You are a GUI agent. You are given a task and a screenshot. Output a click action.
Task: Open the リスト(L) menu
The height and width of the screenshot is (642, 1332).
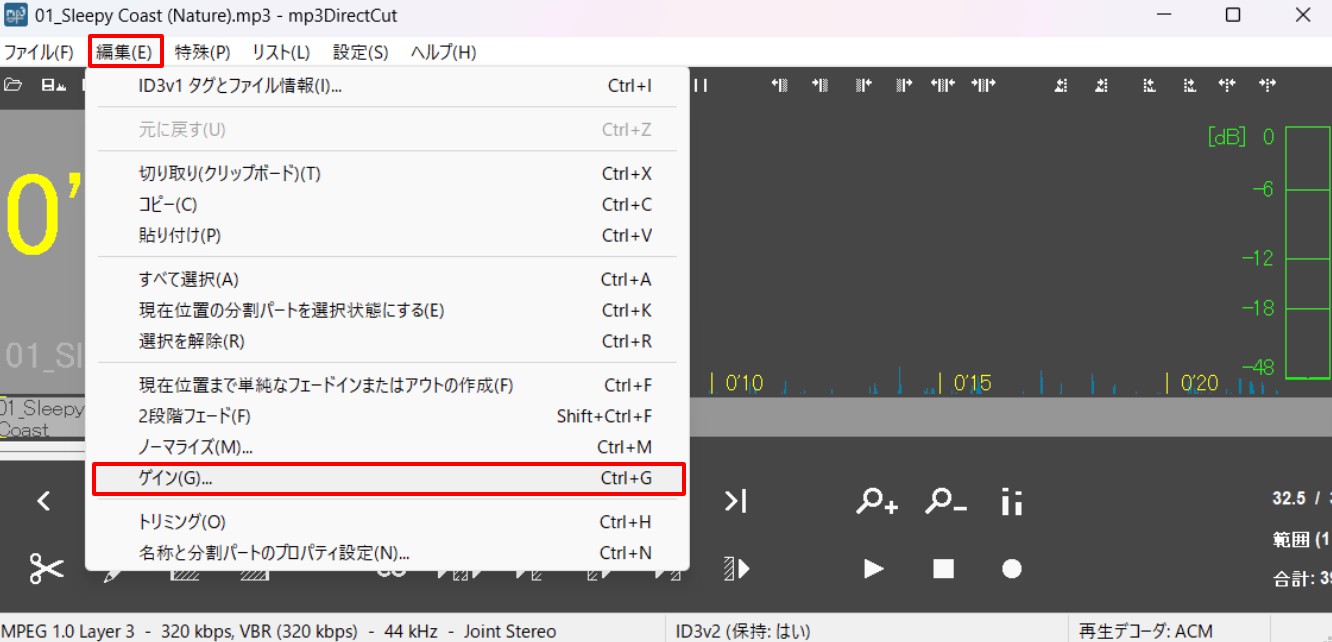click(x=281, y=52)
